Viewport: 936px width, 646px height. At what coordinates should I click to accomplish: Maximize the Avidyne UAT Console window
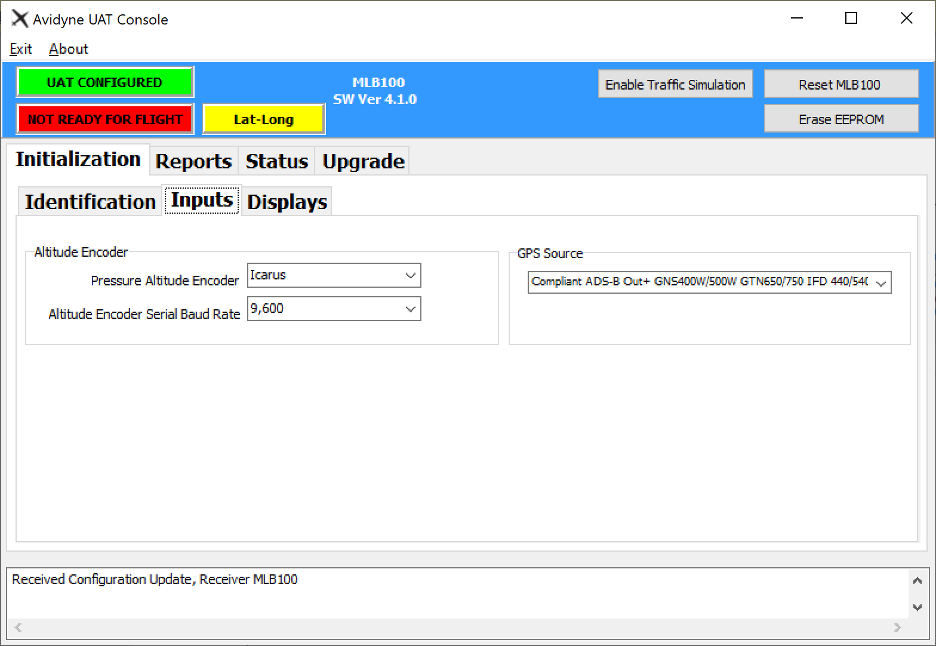(851, 19)
